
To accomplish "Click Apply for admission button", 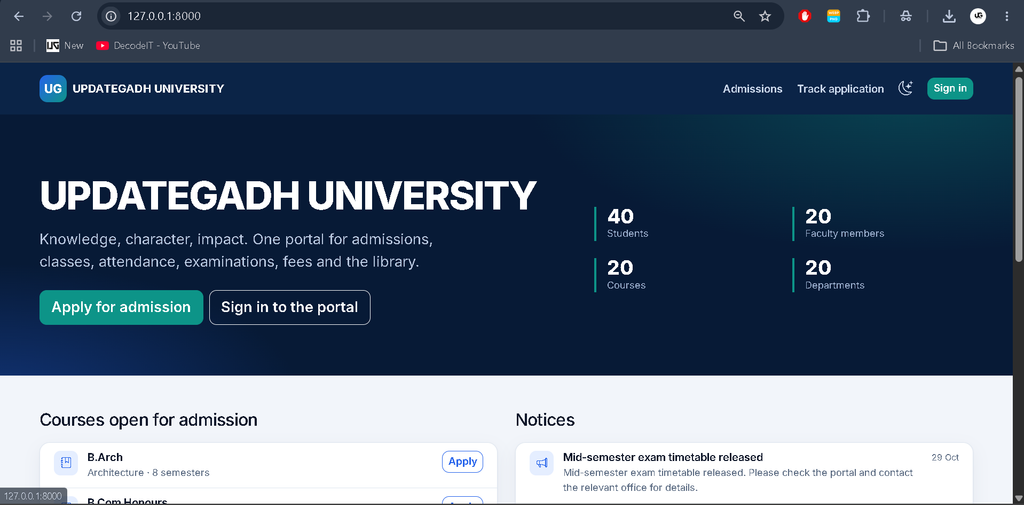I will click(121, 307).
